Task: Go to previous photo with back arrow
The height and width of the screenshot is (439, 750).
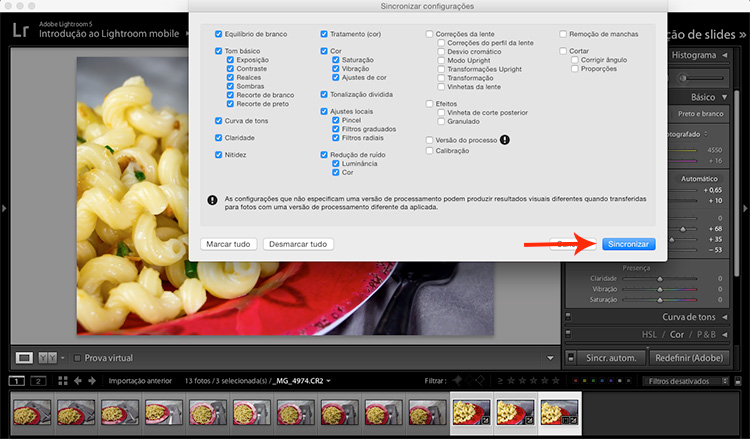Action: 78,381
